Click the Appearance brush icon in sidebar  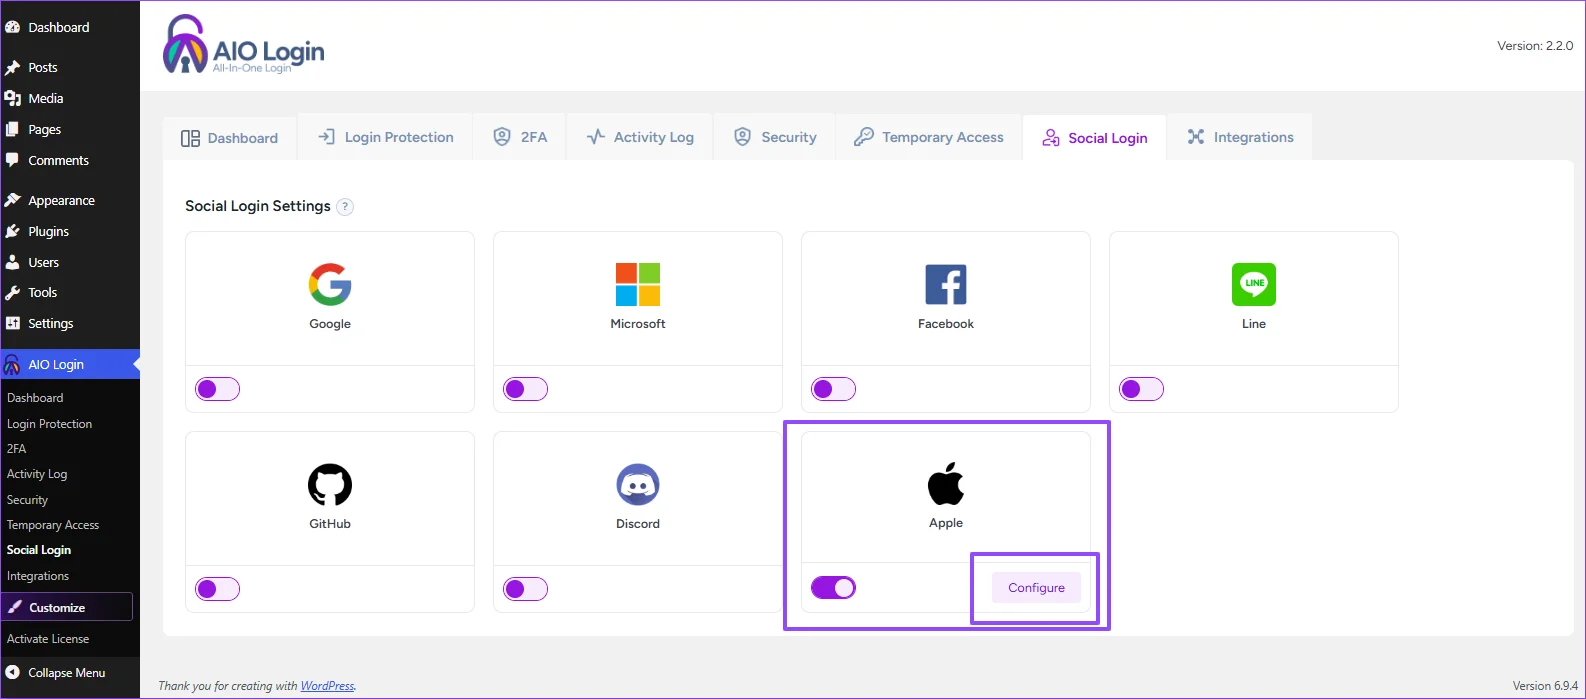tap(13, 200)
